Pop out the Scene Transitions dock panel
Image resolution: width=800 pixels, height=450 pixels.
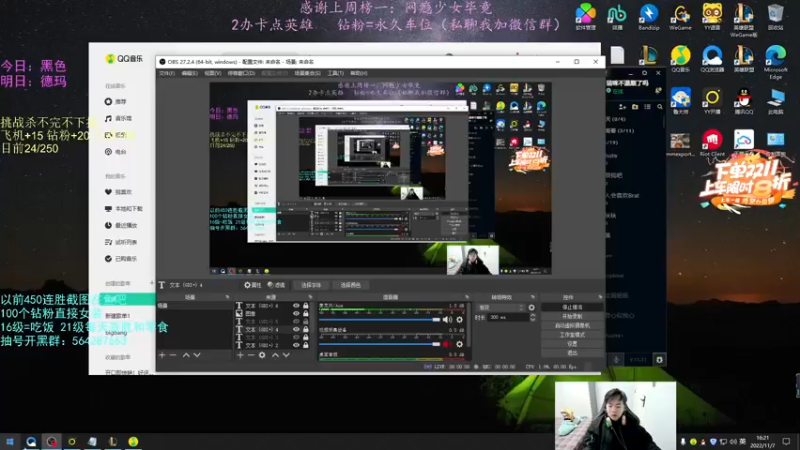pyautogui.click(x=533, y=297)
